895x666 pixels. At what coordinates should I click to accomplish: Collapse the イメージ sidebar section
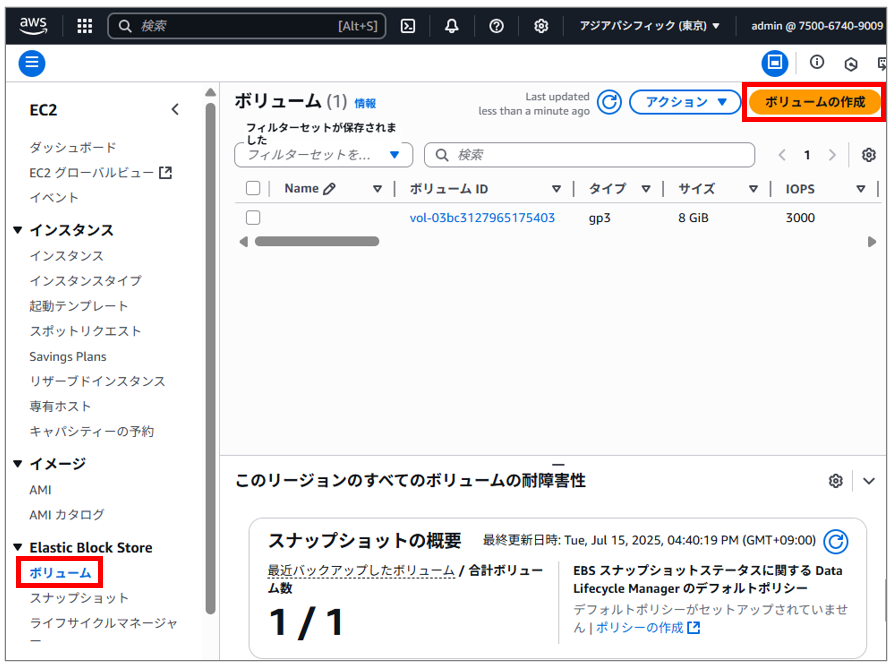18,463
